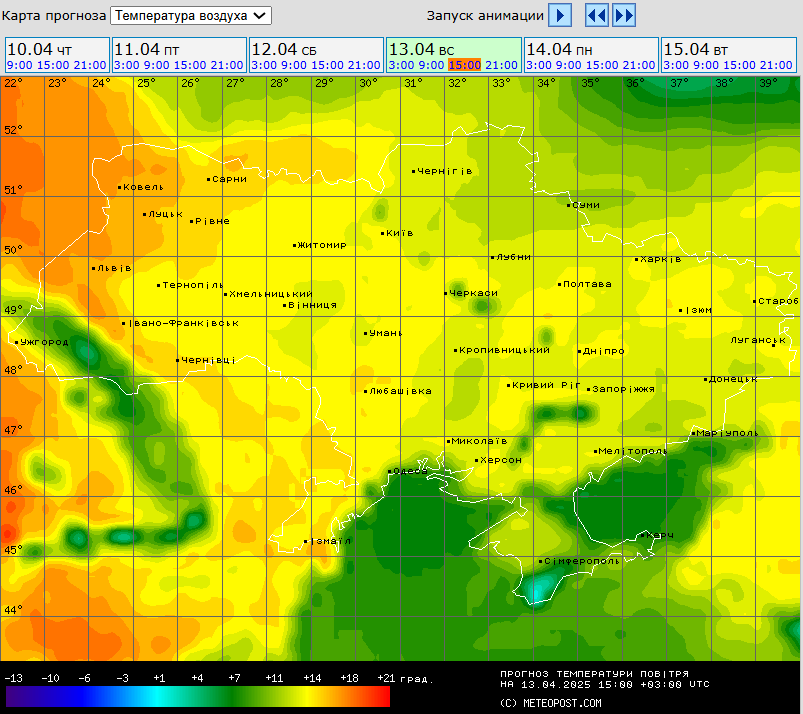Select the 10.04 чт date tab
This screenshot has height=714, width=803.
click(x=39, y=49)
